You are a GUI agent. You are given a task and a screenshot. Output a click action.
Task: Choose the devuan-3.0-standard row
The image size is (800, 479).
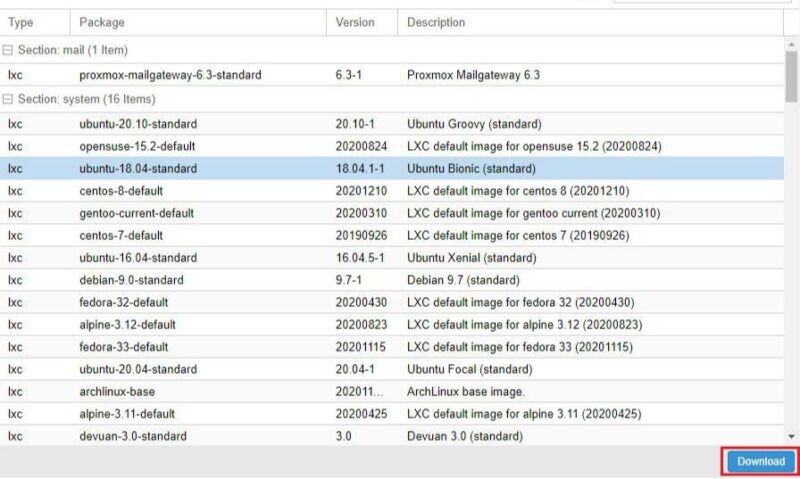click(132, 436)
